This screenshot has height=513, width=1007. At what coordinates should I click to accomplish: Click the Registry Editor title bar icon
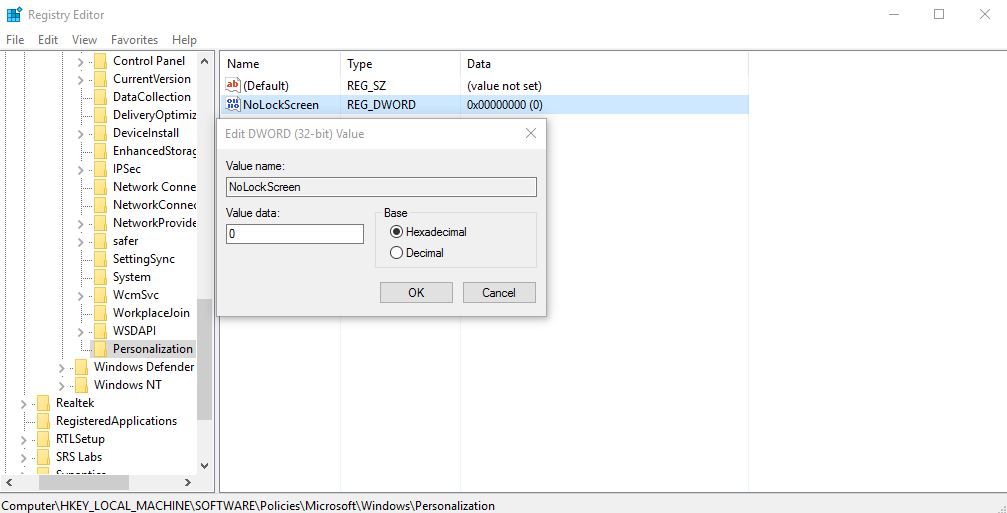[14, 14]
